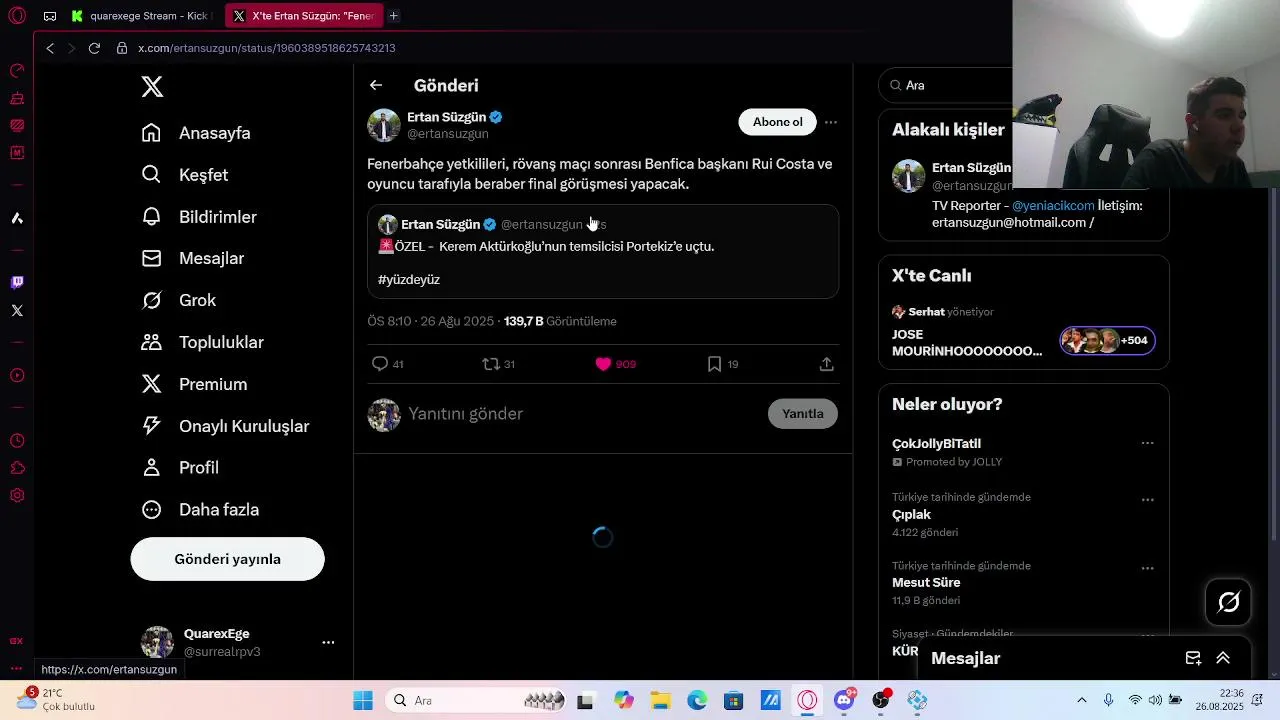Click the new message compose icon
This screenshot has height=720, width=1280.
tap(1193, 658)
